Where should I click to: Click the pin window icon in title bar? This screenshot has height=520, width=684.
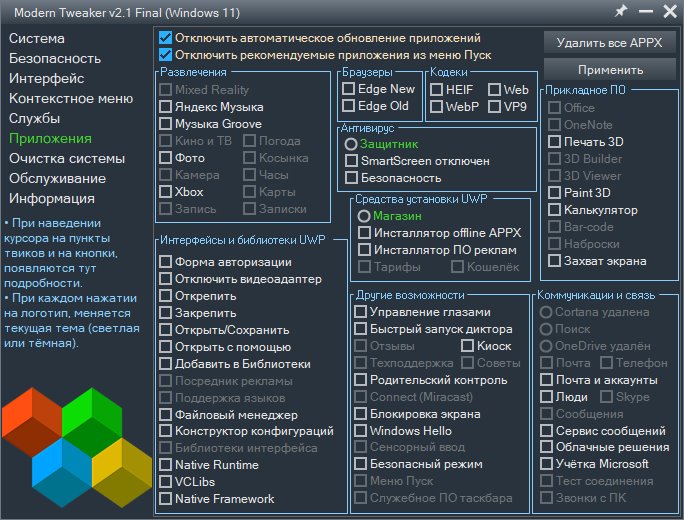coord(622,11)
